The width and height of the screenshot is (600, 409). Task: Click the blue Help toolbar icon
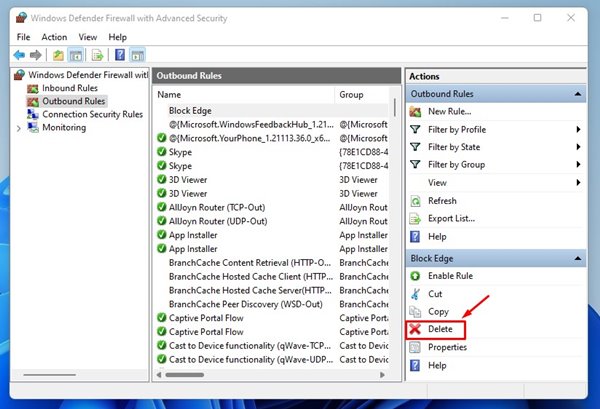click(120, 55)
